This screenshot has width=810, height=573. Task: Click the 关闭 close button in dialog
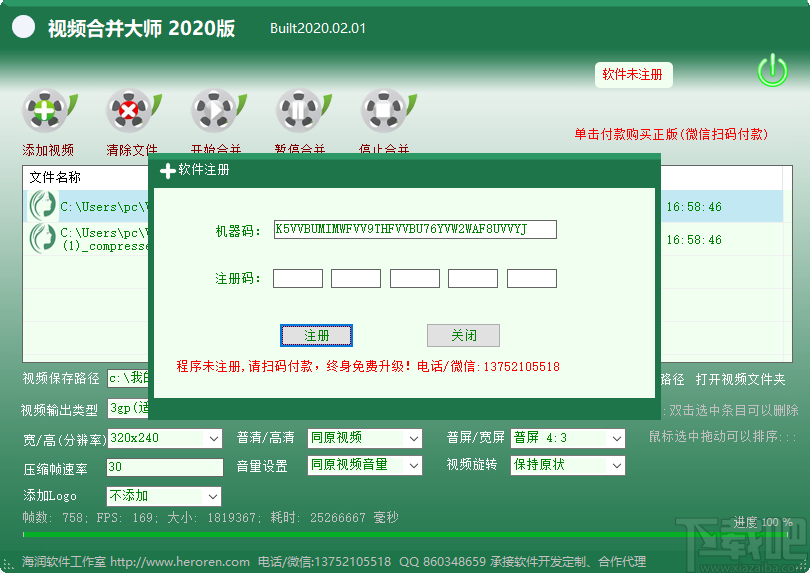(x=463, y=335)
